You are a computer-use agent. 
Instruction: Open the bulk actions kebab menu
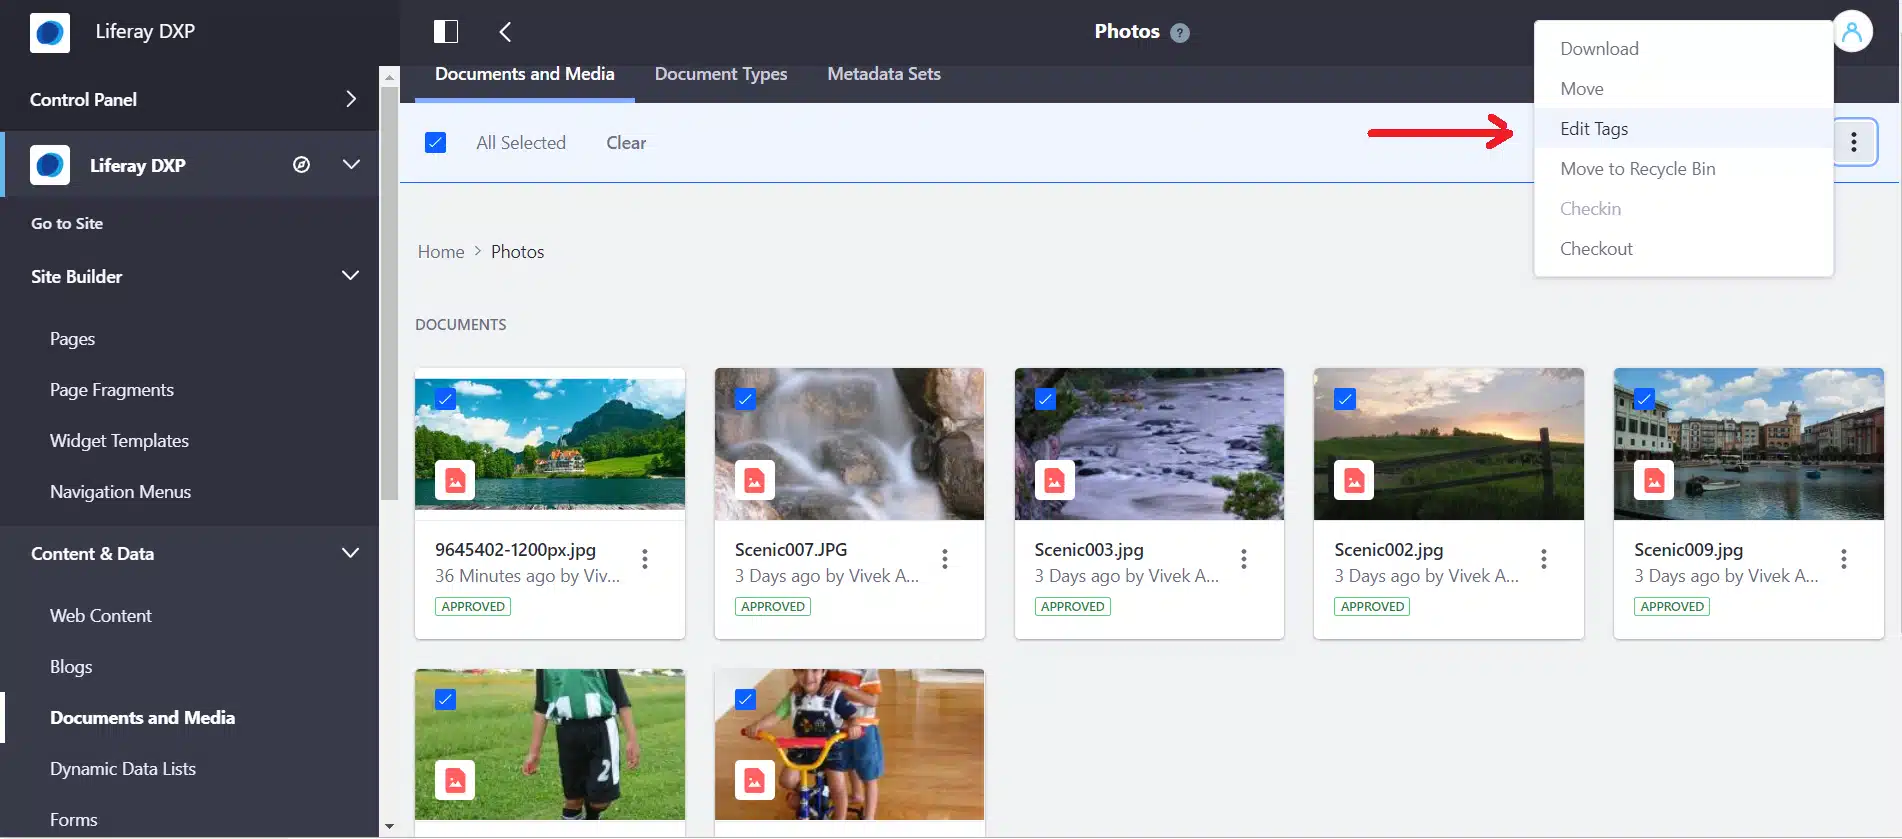point(1854,142)
